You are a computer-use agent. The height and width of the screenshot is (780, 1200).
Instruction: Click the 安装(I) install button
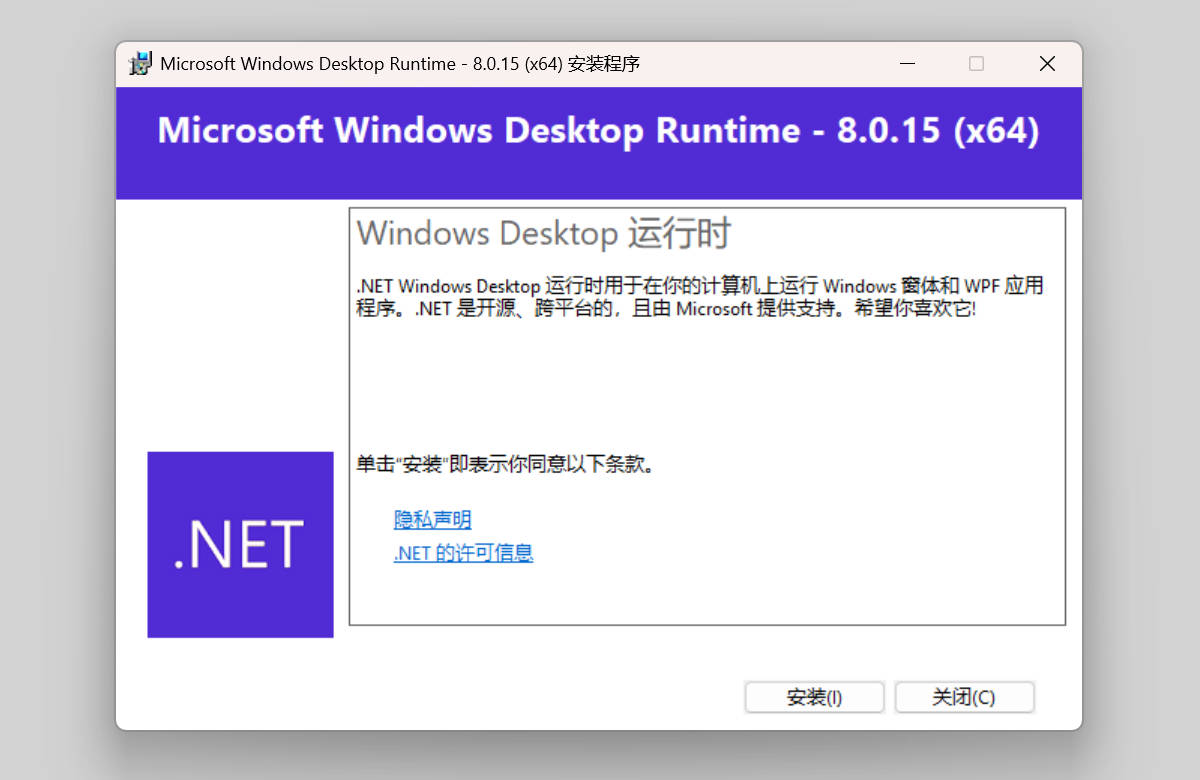coord(814,697)
